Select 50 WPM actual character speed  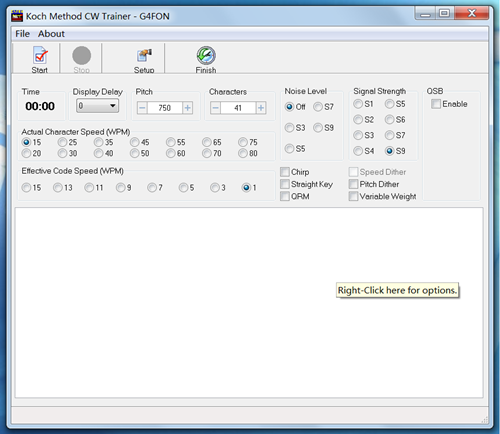pyautogui.click(x=135, y=153)
